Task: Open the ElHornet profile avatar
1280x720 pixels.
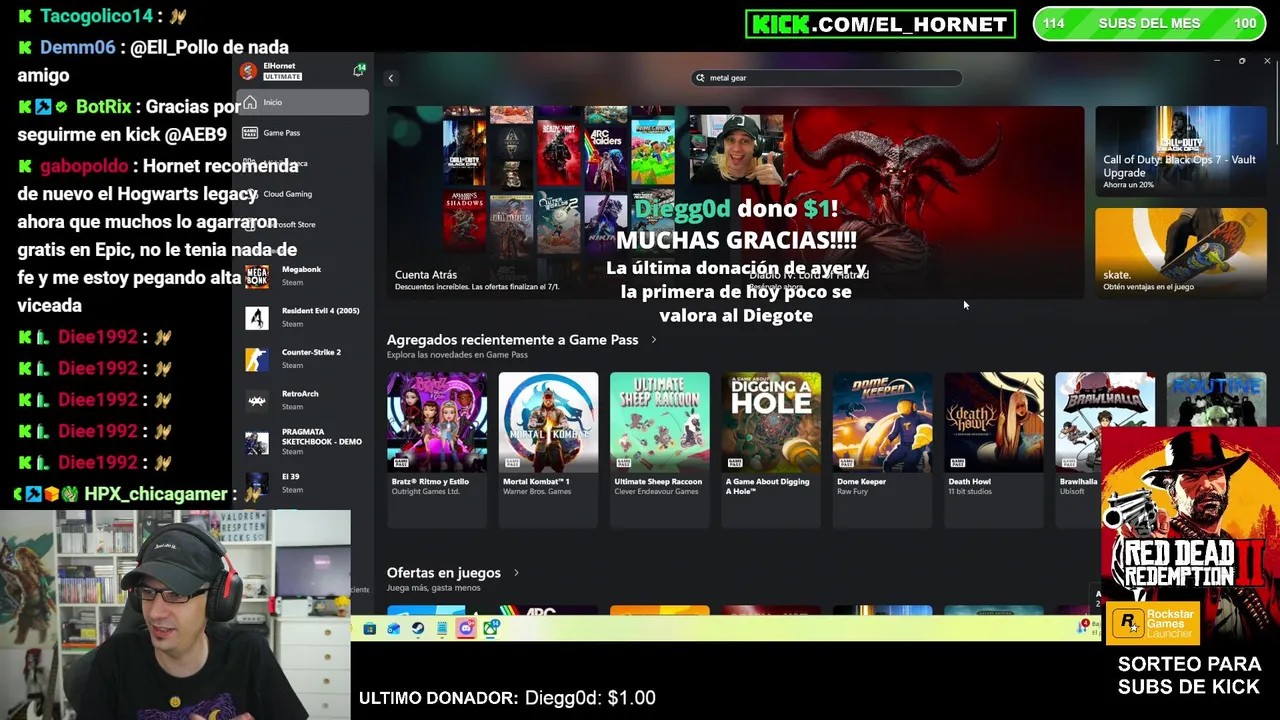Action: click(x=248, y=71)
